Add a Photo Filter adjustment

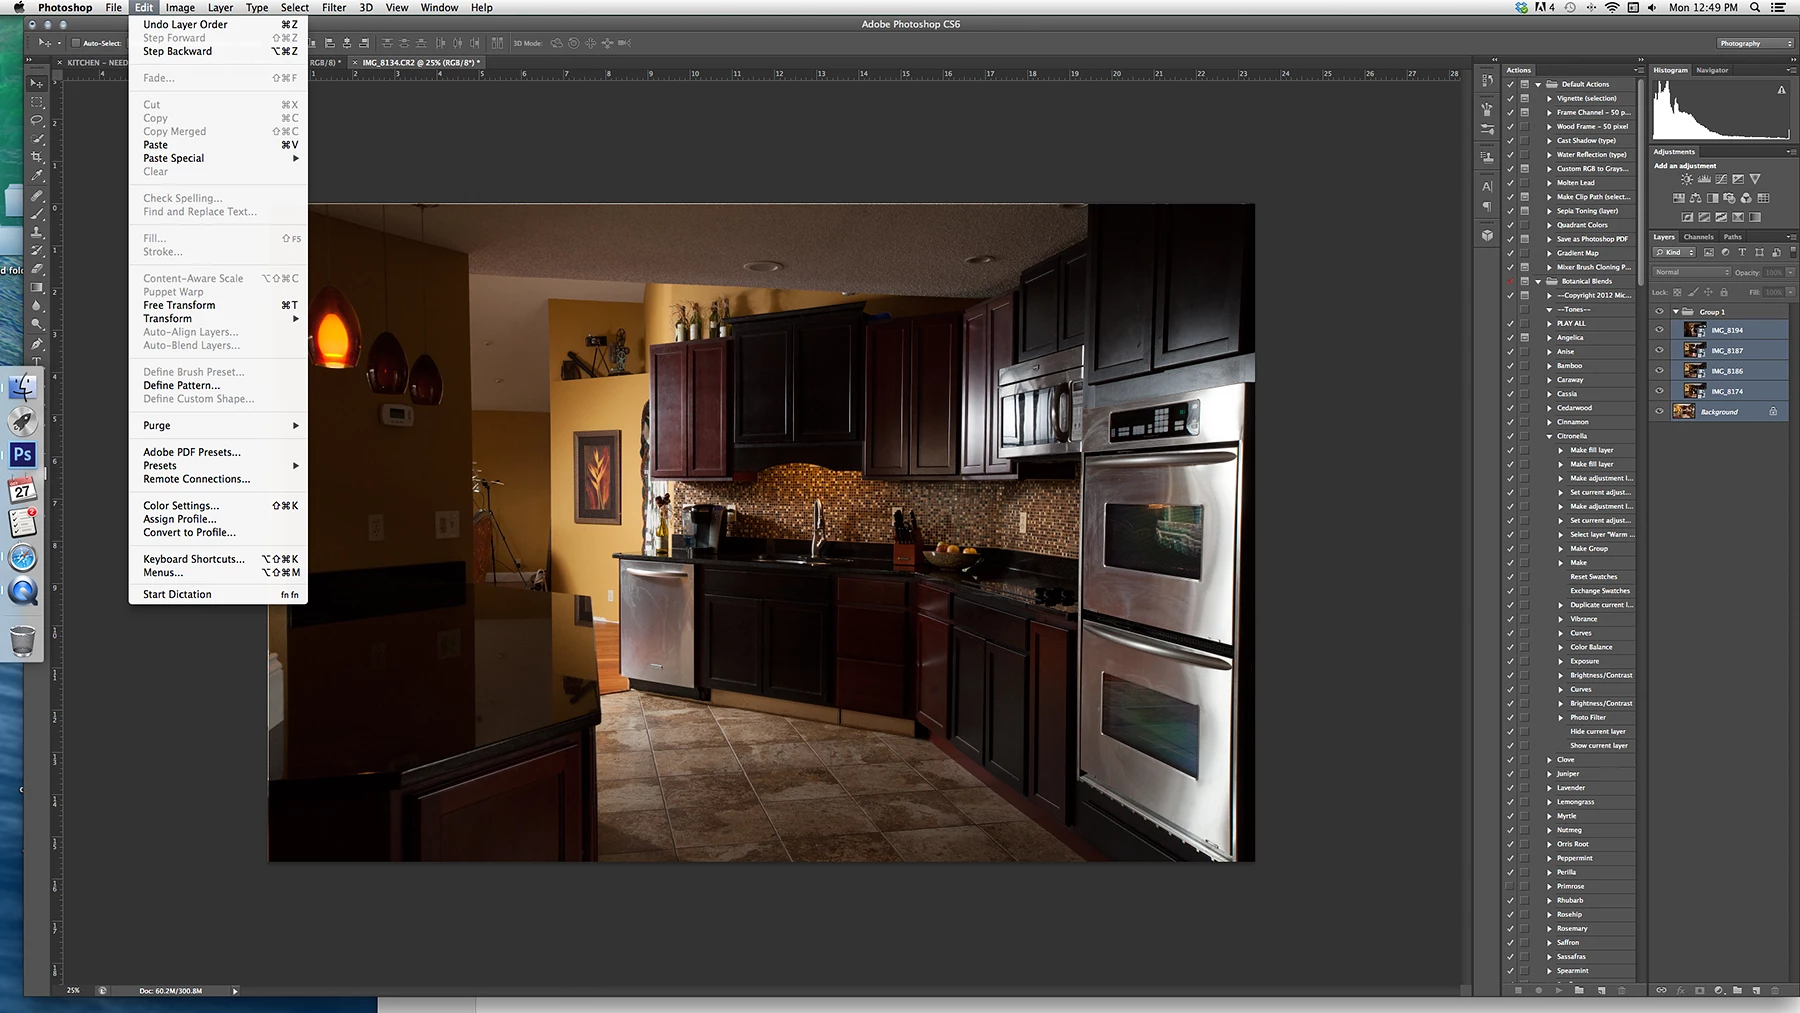tap(1729, 198)
